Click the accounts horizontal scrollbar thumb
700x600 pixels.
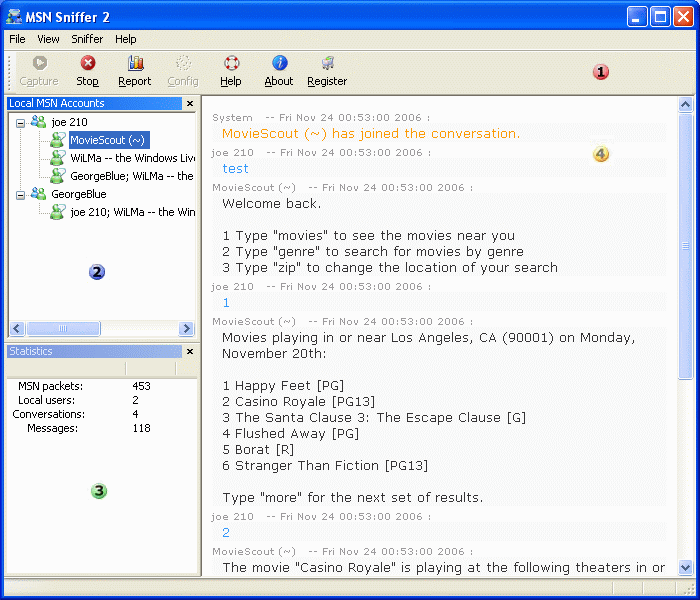63,329
